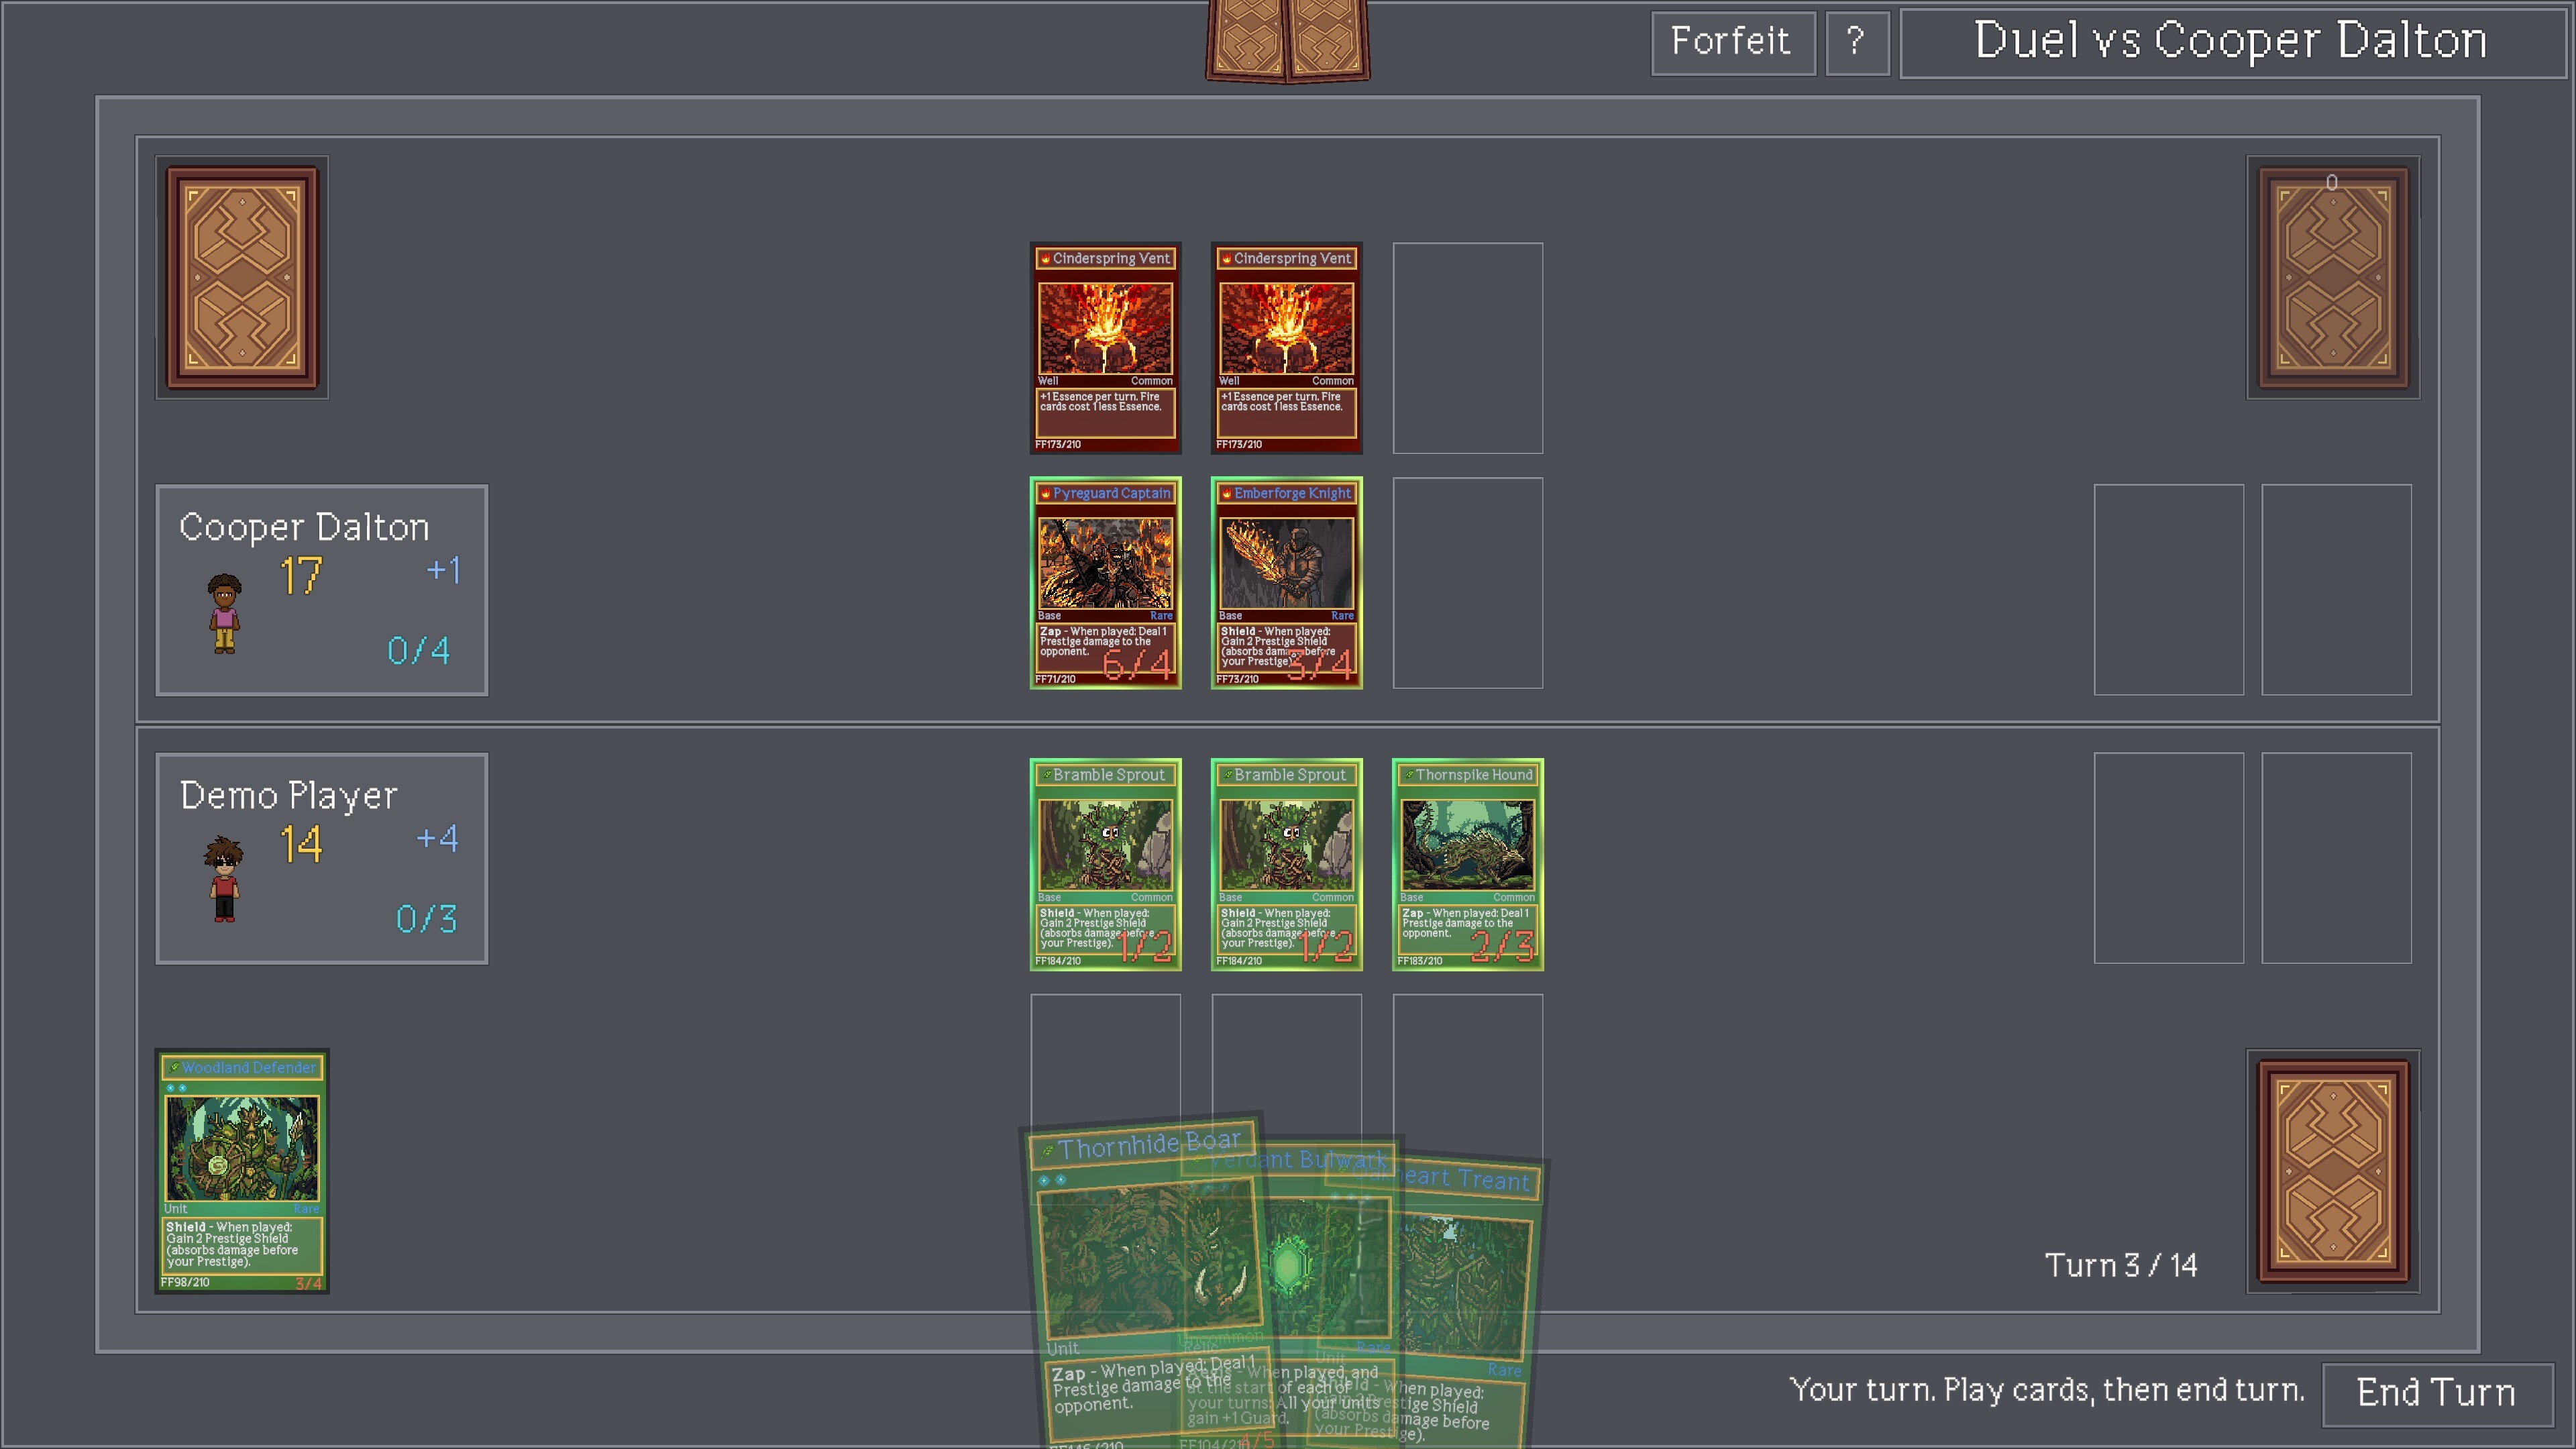Image resolution: width=2576 pixels, height=1449 pixels.
Task: Select the Thornspike Hound card
Action: click(1467, 865)
